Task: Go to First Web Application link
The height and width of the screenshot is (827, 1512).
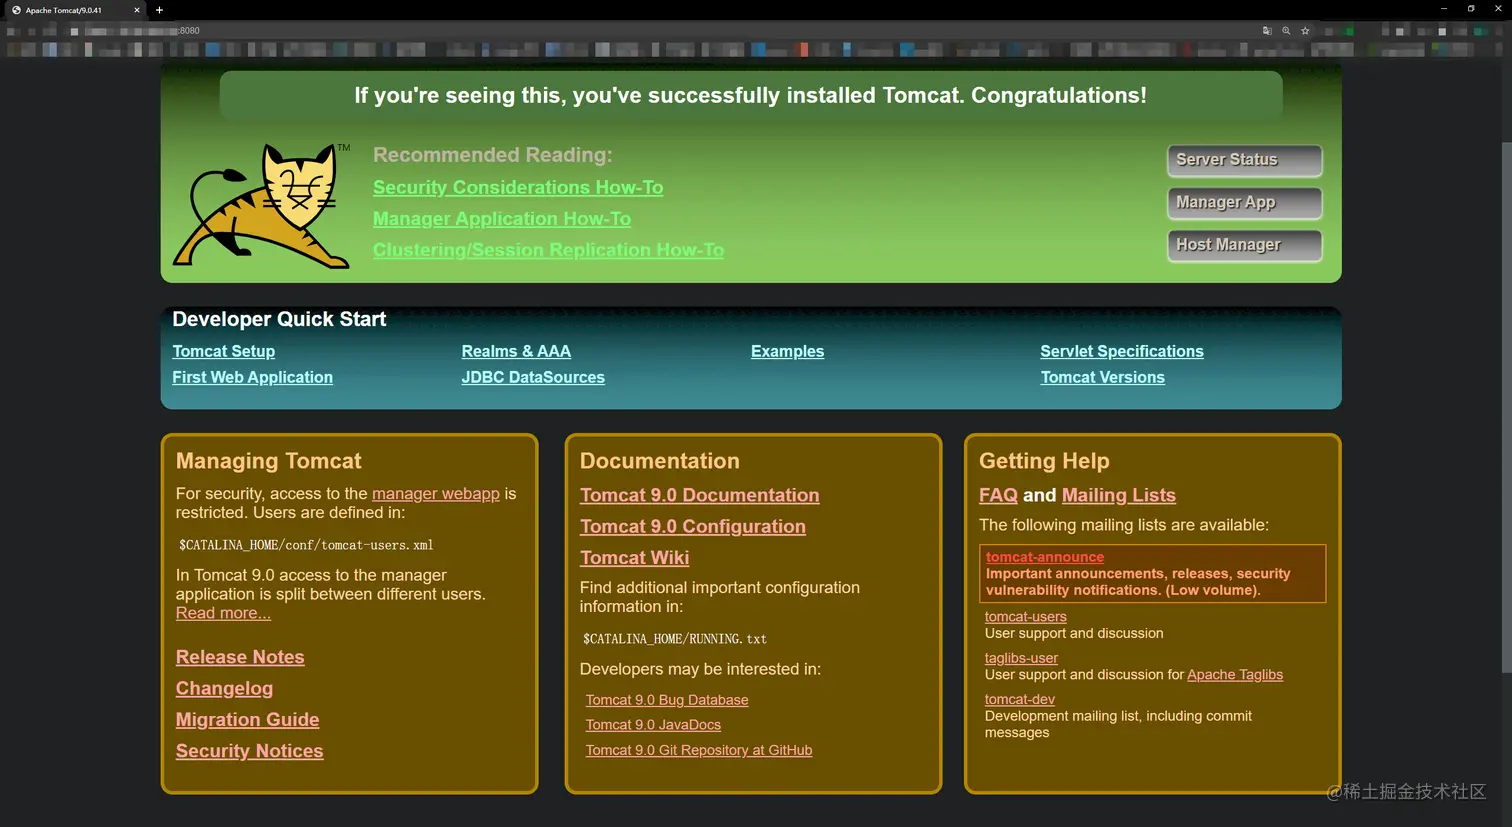Action: click(x=252, y=377)
